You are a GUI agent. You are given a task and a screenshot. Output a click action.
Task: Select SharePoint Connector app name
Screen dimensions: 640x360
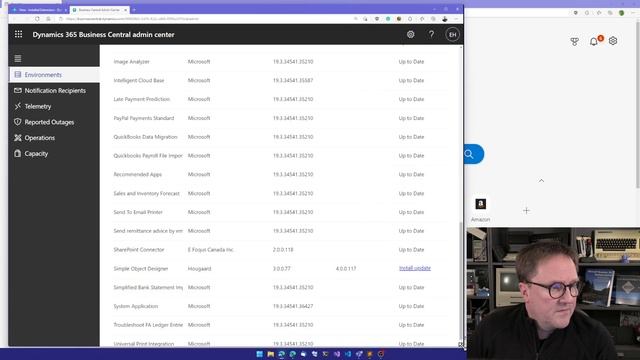tap(139, 250)
